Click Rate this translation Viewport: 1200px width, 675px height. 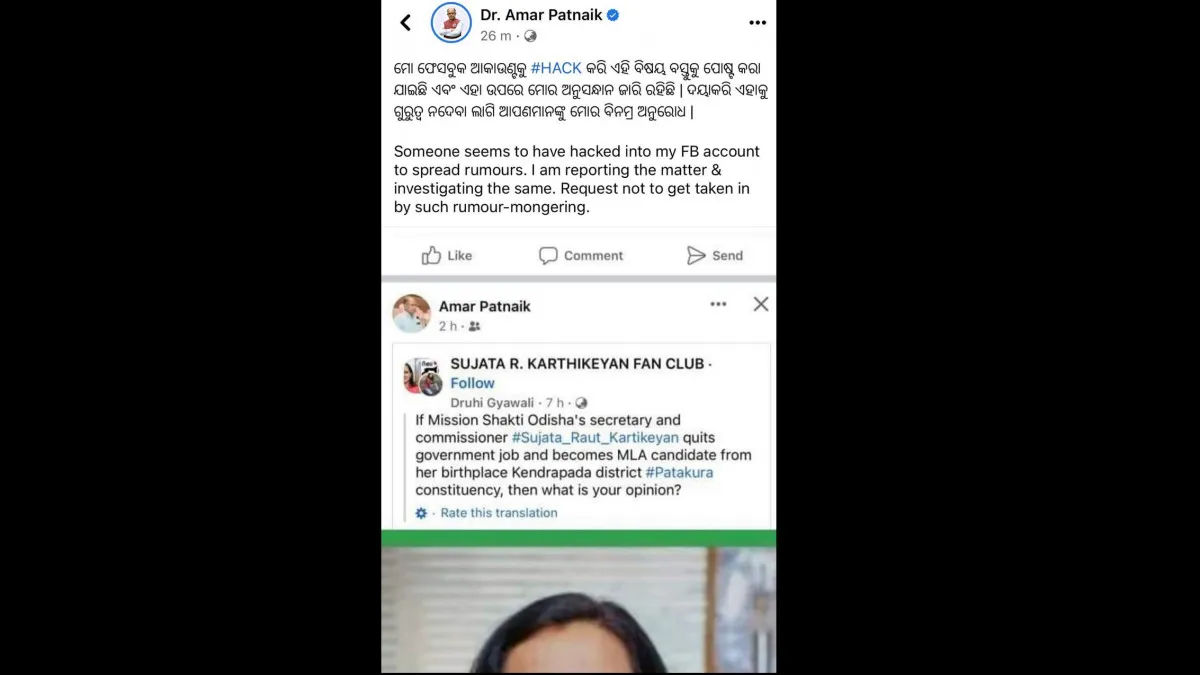499,513
